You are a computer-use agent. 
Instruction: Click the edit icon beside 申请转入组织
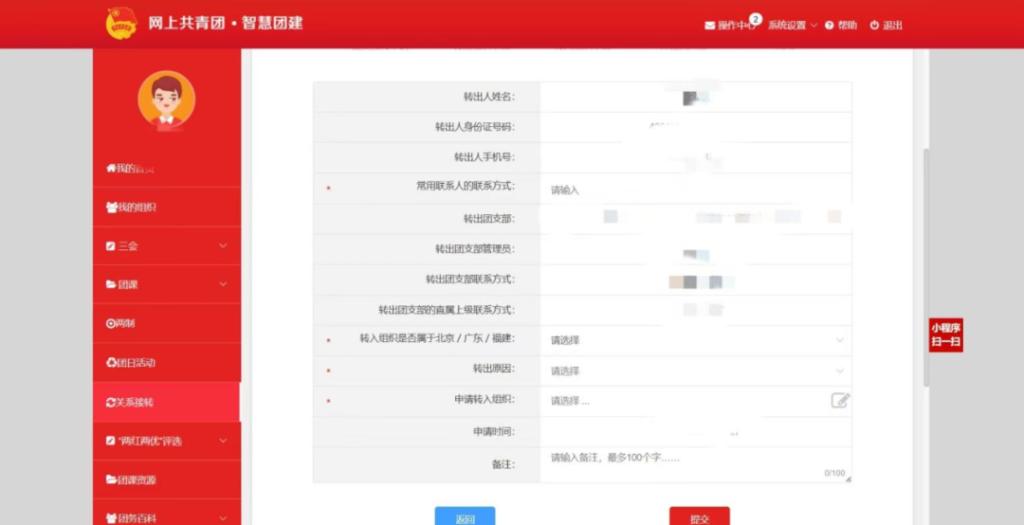point(840,401)
